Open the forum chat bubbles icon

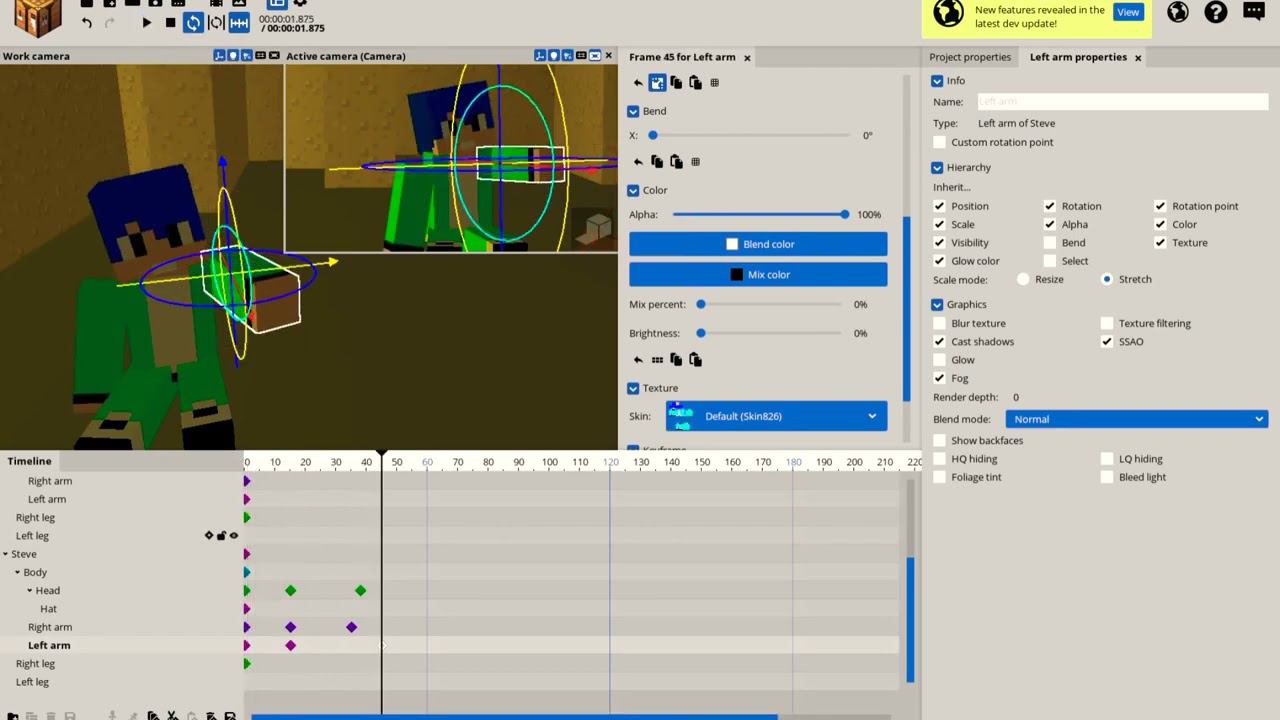tap(1254, 12)
